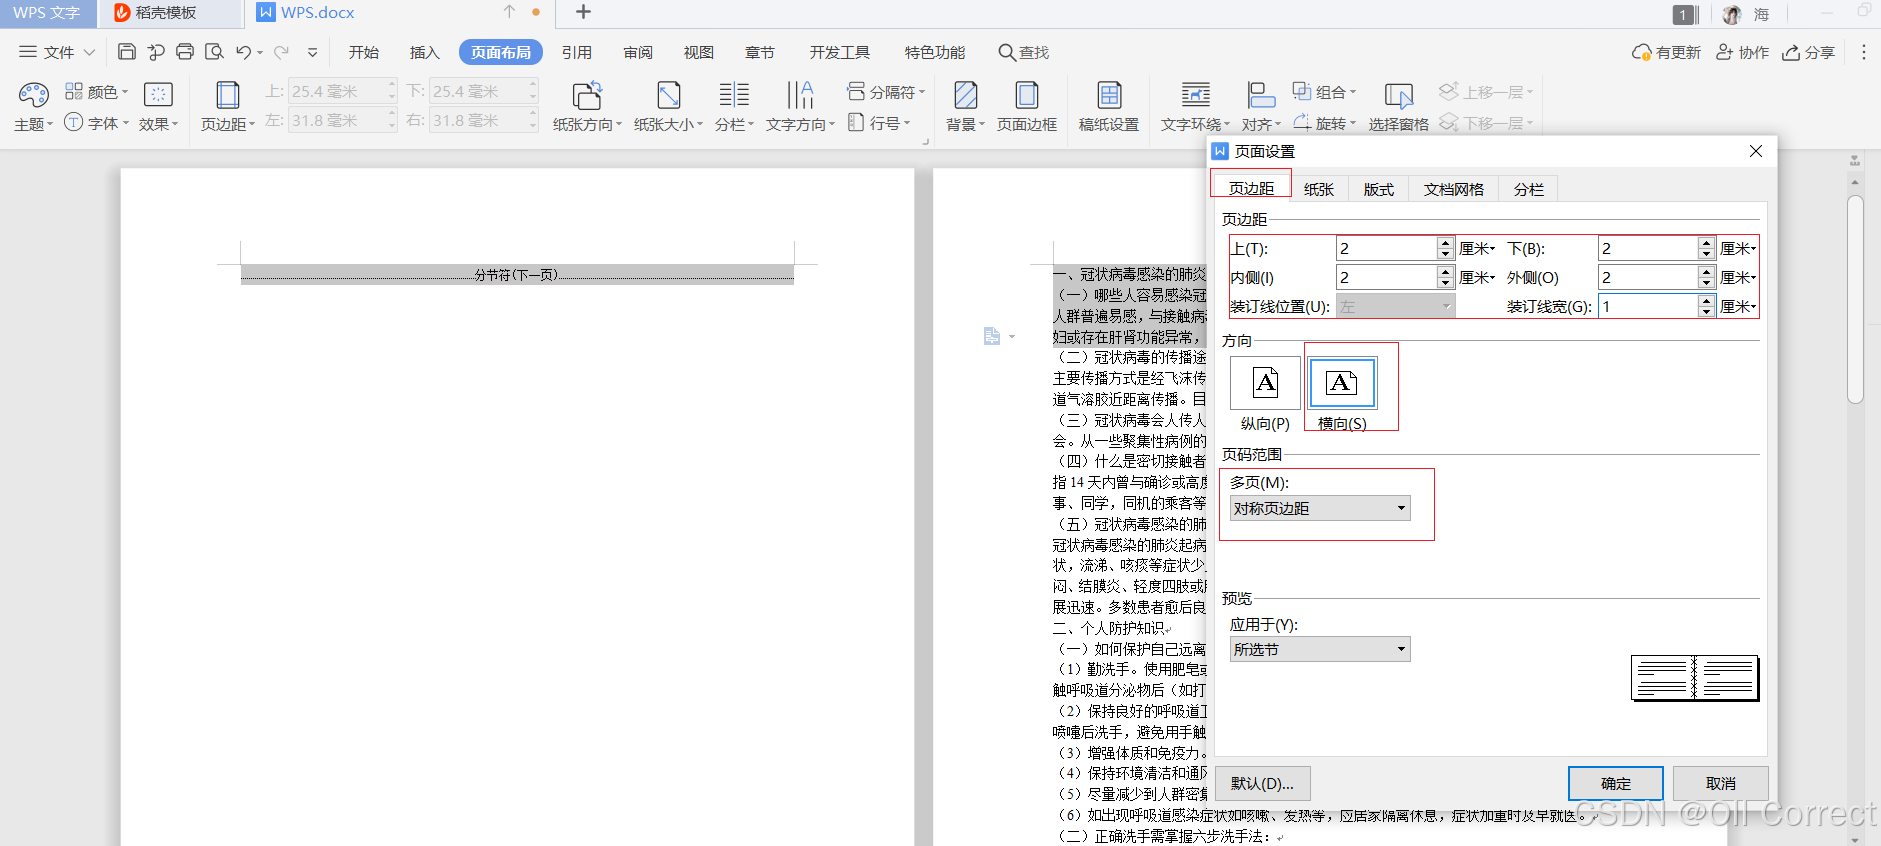1881x846 pixels.
Task: Click 稿纸设置 (Manuscript paper) button
Action: [x=1109, y=106]
